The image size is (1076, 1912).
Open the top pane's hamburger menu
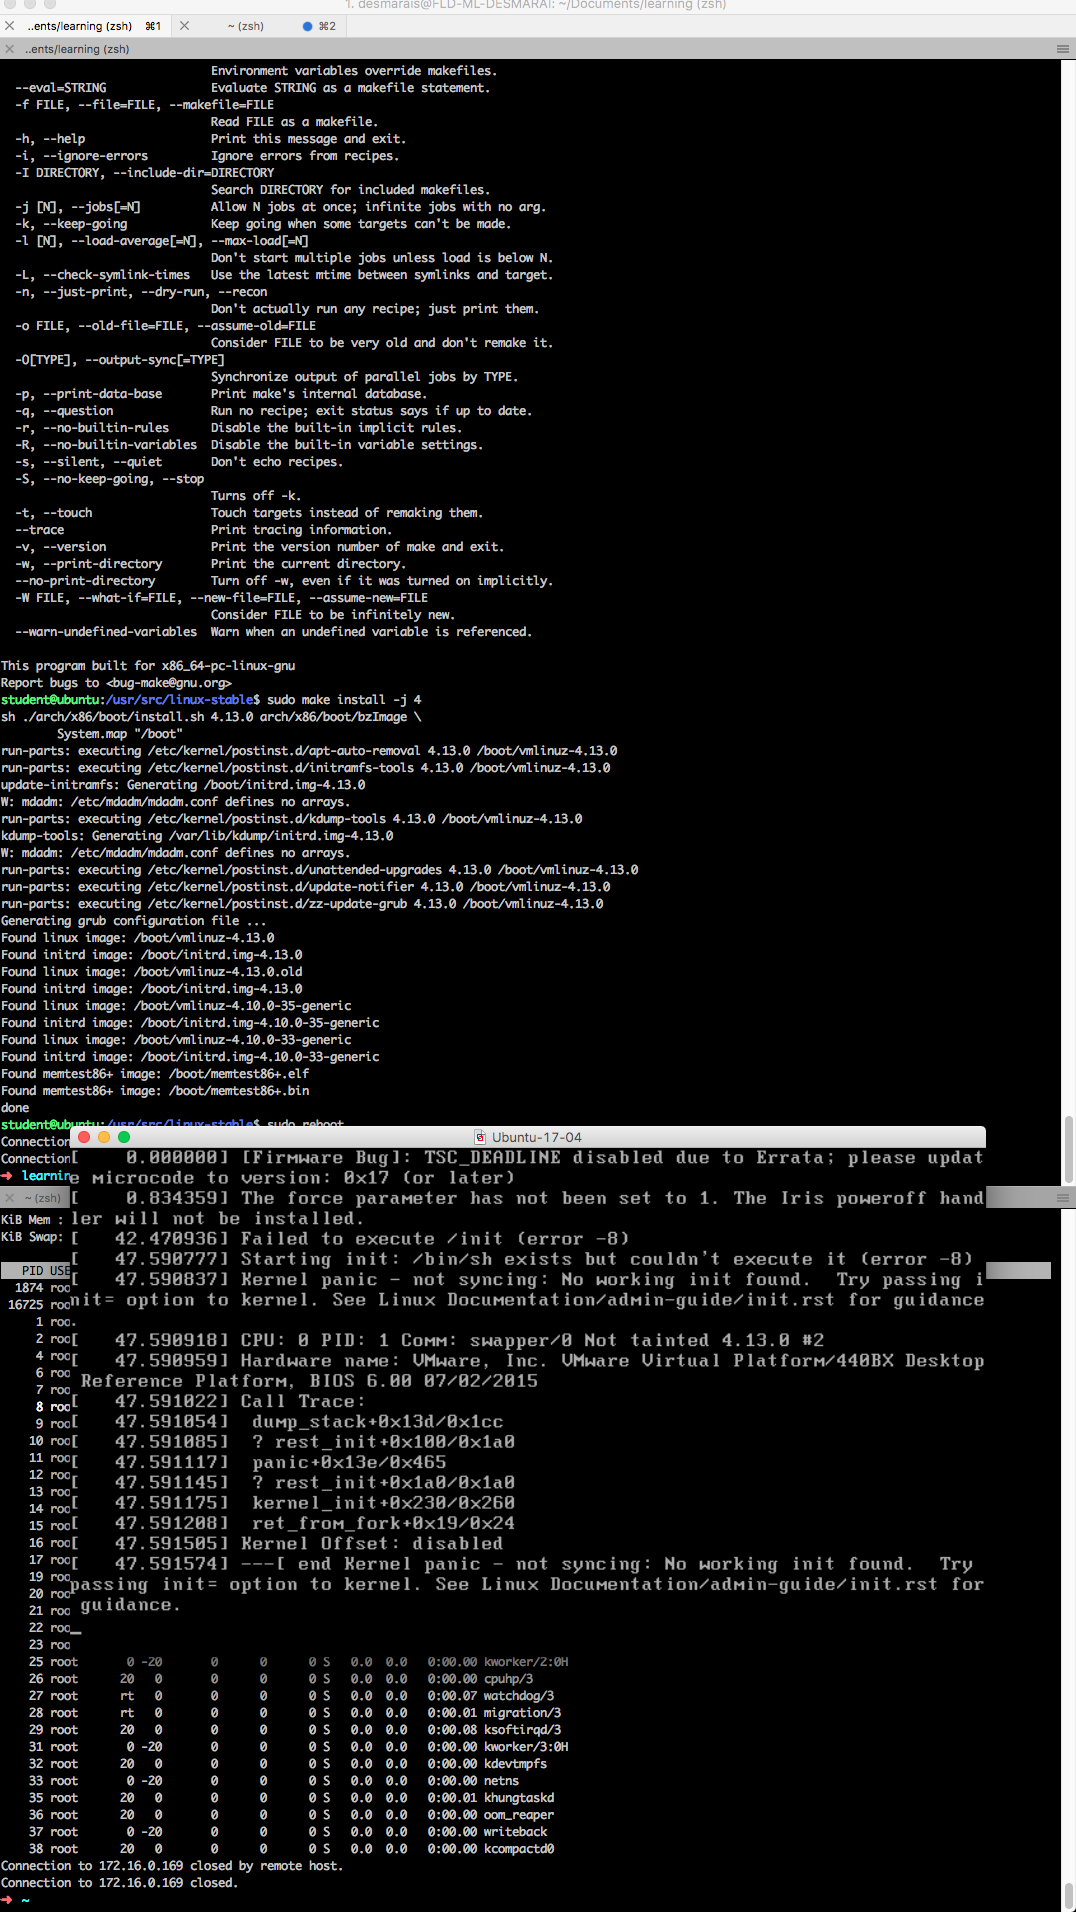point(1063,49)
